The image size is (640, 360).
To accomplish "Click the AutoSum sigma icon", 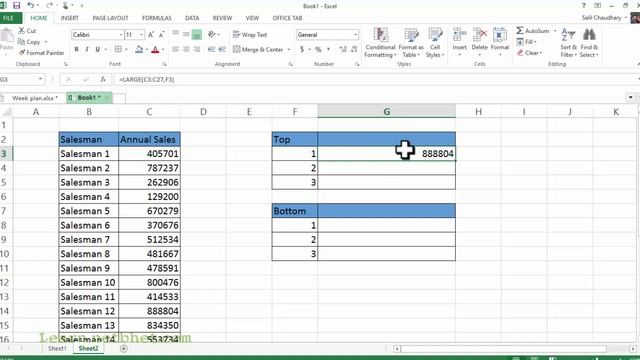I will tap(520, 31).
